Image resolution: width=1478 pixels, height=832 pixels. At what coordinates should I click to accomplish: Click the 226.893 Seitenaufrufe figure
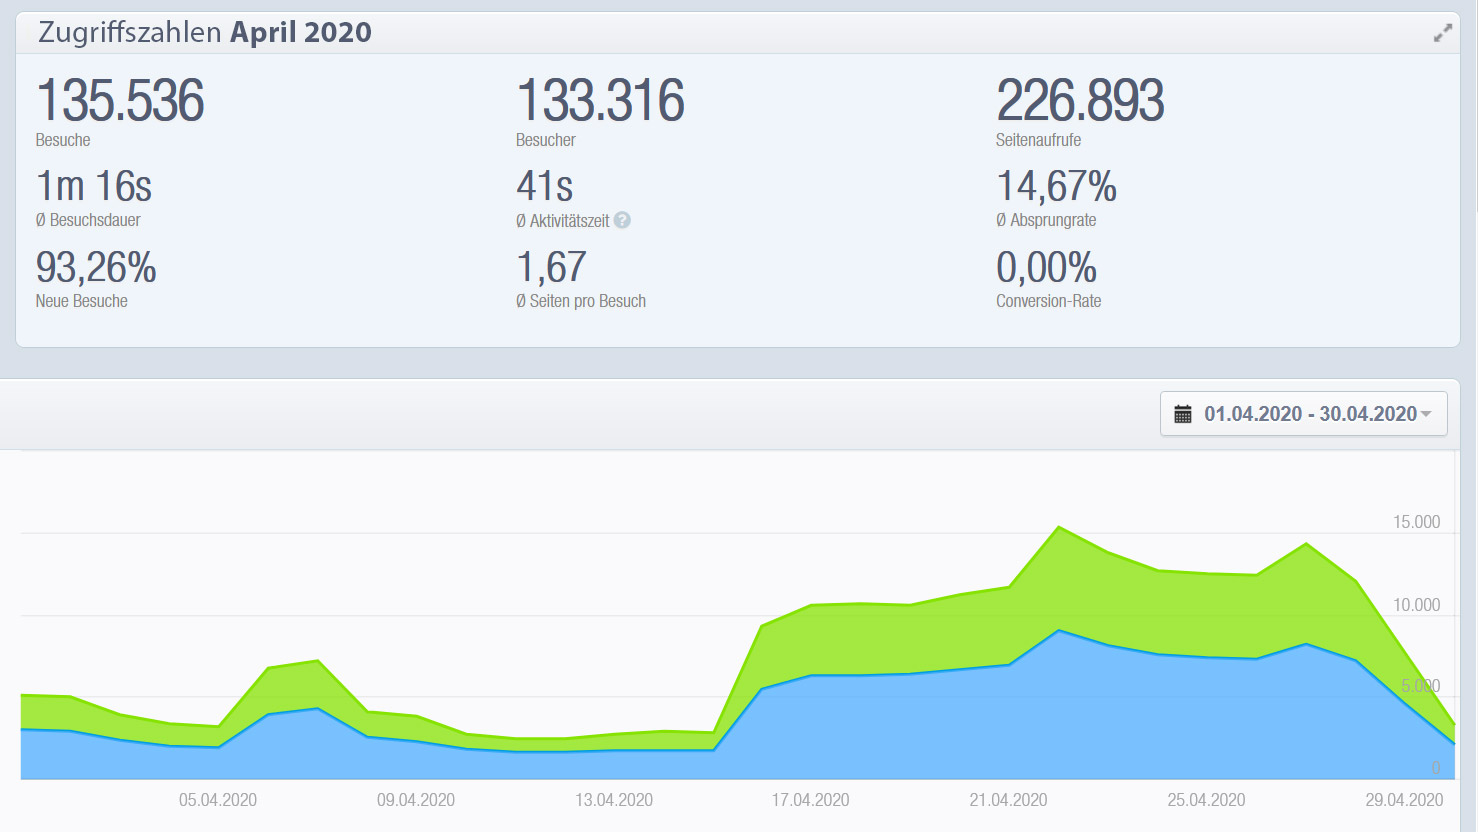point(1080,101)
